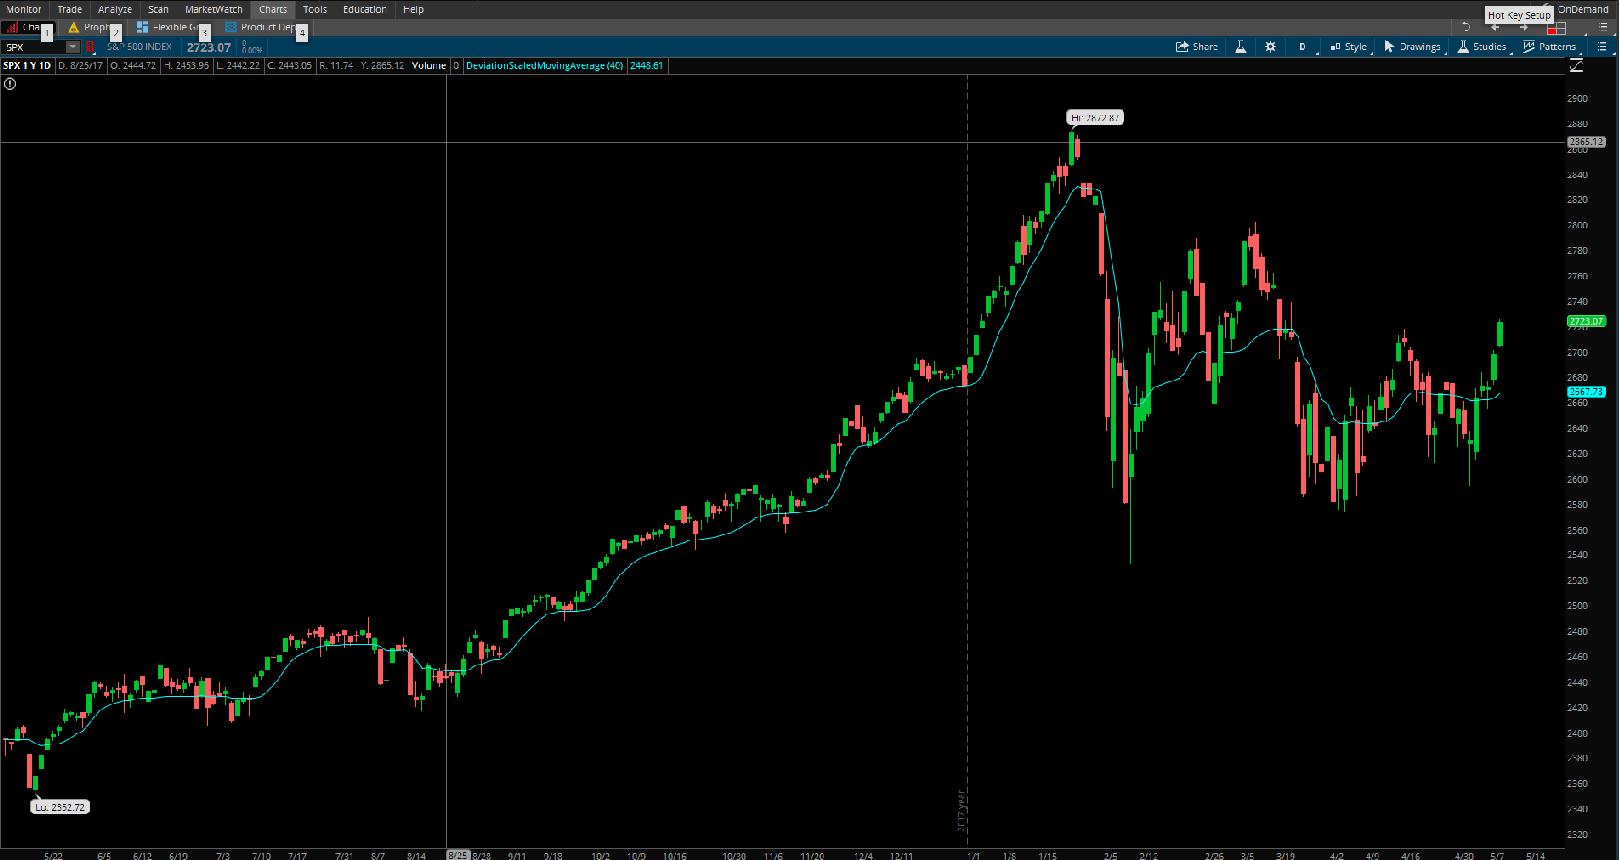Click the forward arrow navigation icon

(x=1524, y=27)
